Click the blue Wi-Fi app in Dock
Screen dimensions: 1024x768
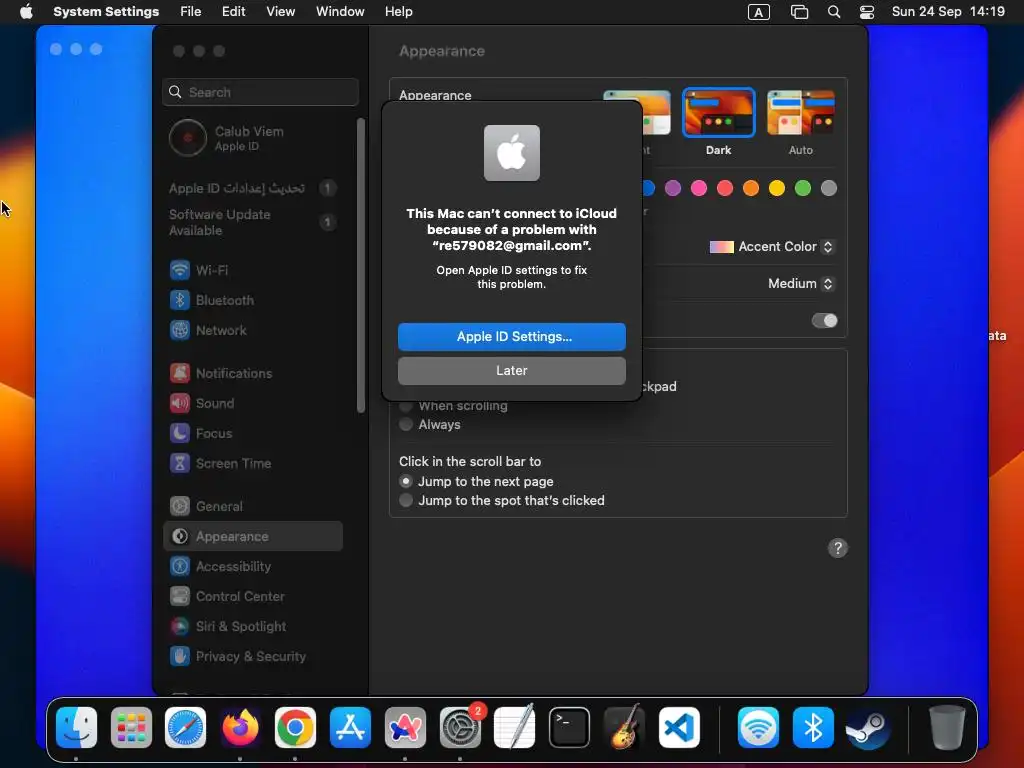[758, 728]
